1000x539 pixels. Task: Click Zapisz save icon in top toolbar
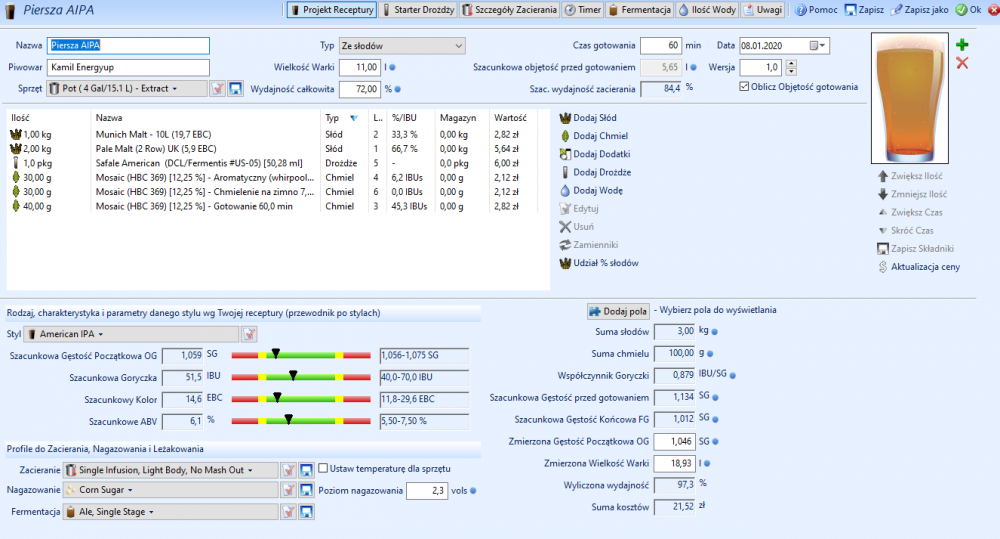click(850, 10)
